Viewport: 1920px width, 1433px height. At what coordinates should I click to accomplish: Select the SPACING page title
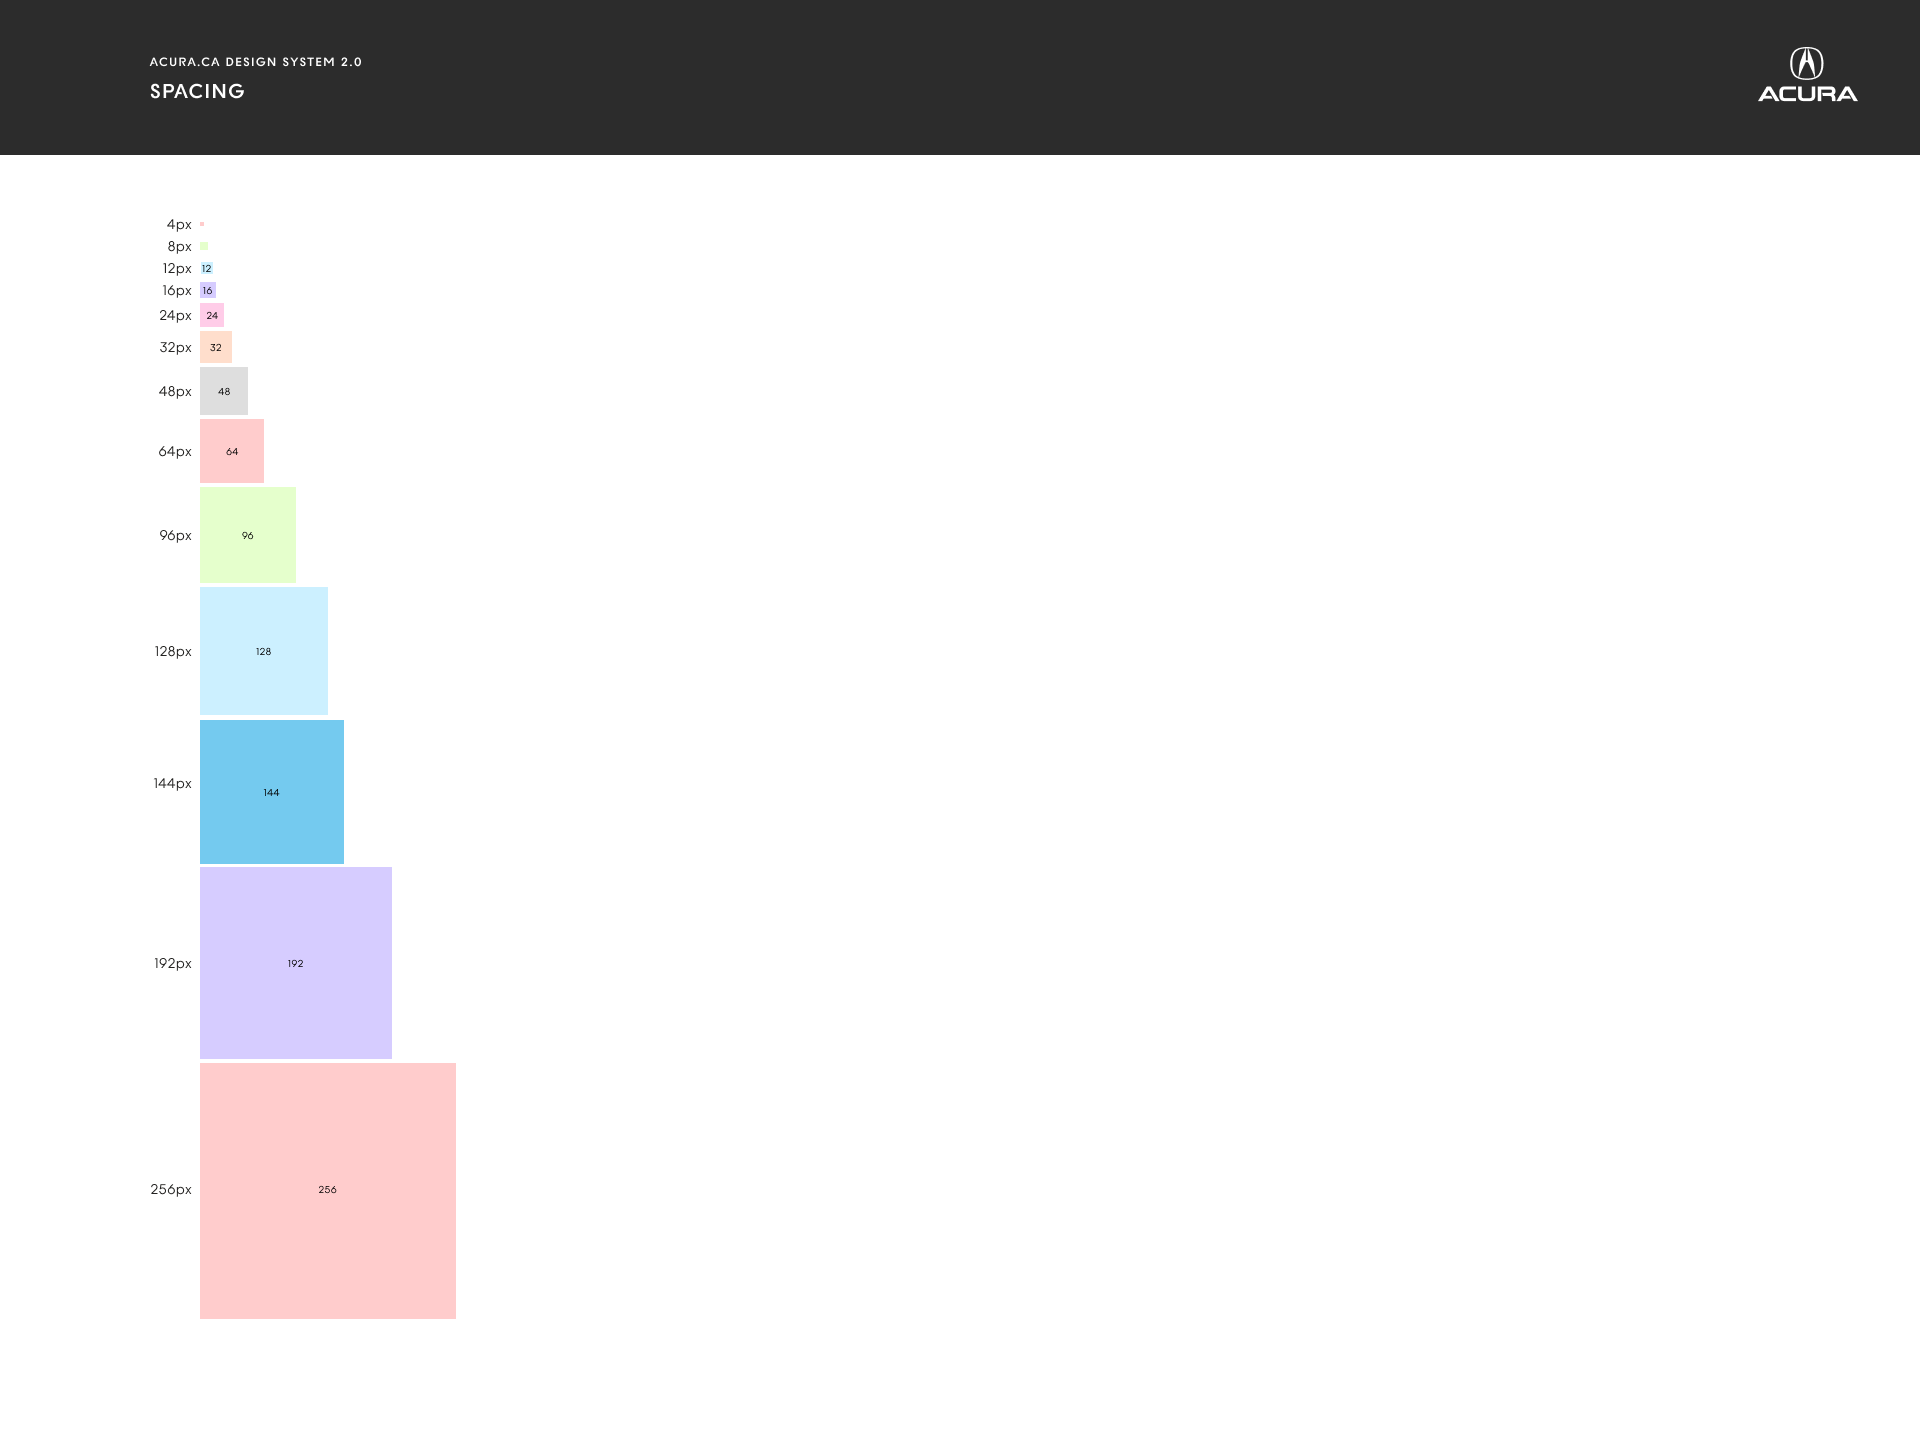197,91
